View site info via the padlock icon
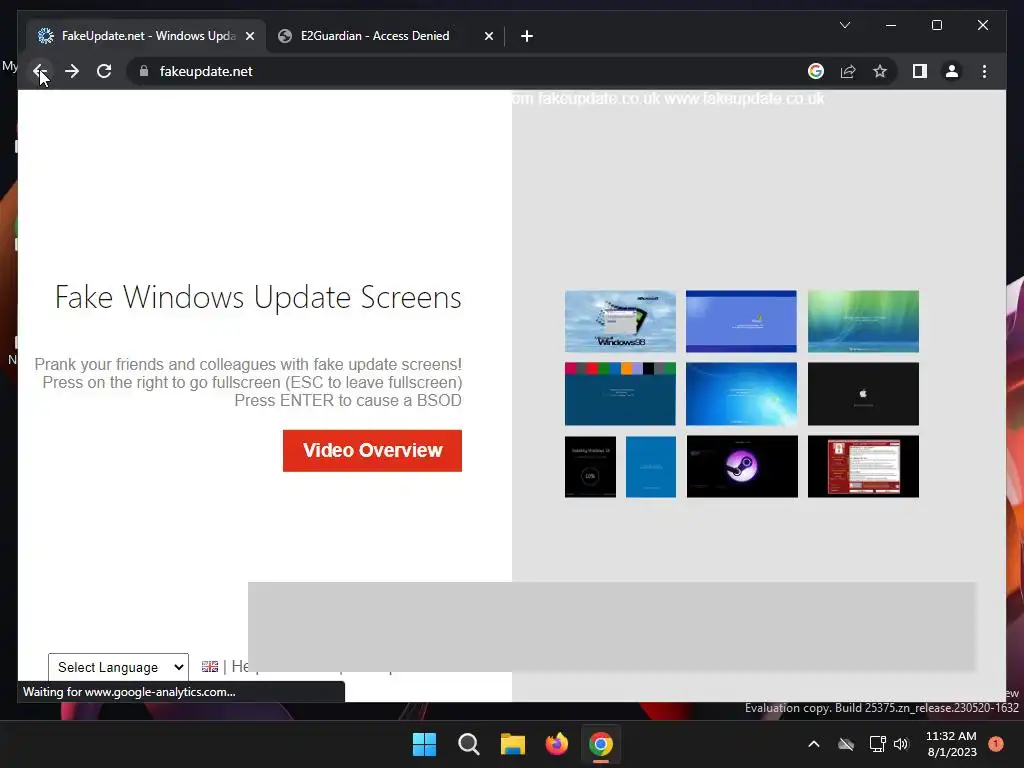The image size is (1024, 768). [x=144, y=71]
